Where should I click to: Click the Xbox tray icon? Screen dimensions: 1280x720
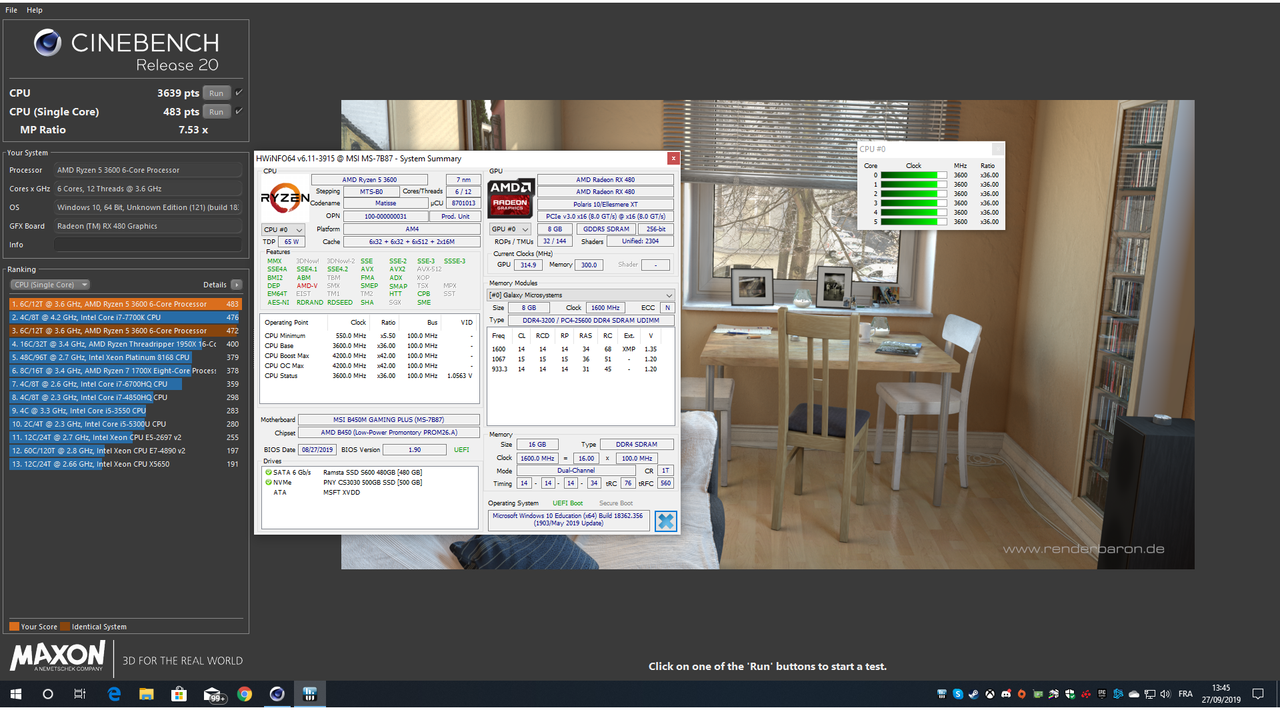pos(990,694)
